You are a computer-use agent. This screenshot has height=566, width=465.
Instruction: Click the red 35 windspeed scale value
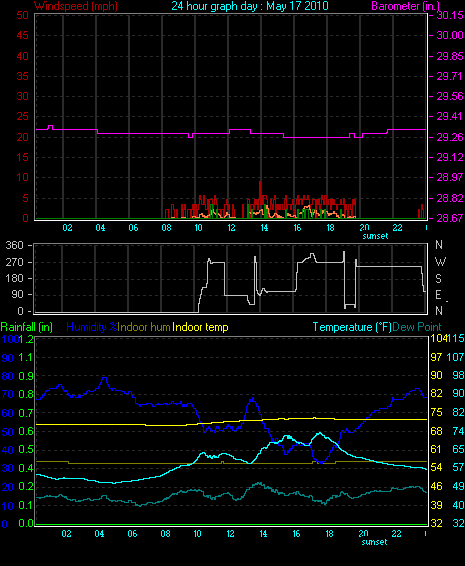pos(22,77)
